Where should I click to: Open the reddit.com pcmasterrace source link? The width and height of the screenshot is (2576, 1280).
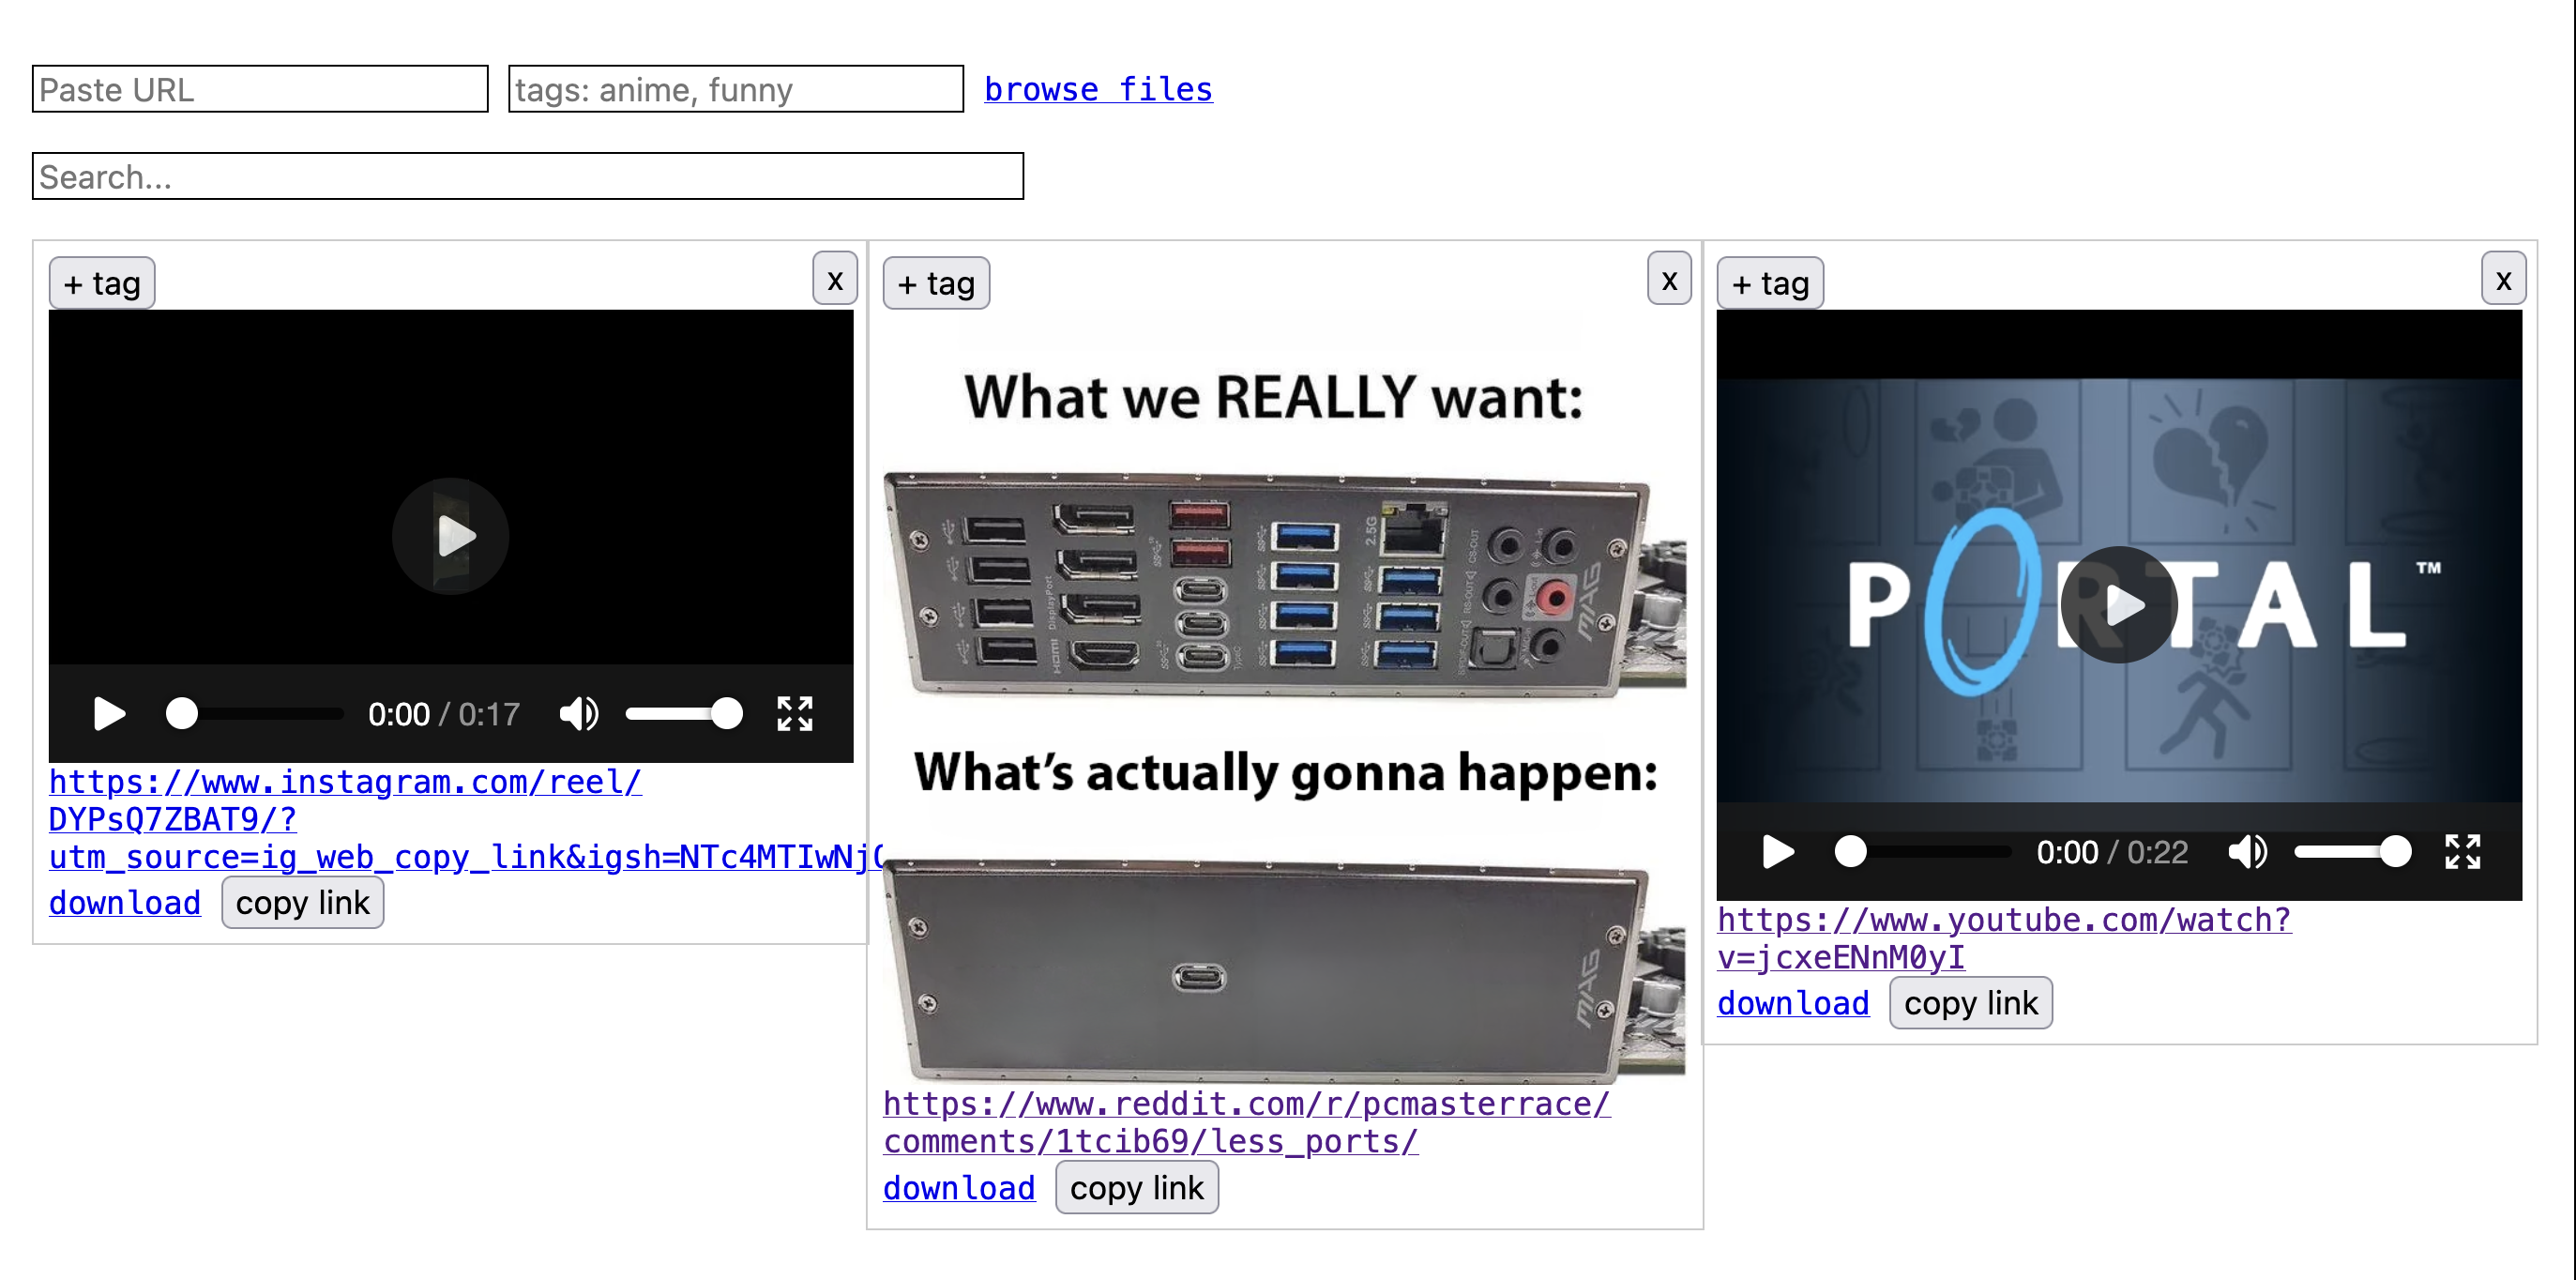1247,1123
